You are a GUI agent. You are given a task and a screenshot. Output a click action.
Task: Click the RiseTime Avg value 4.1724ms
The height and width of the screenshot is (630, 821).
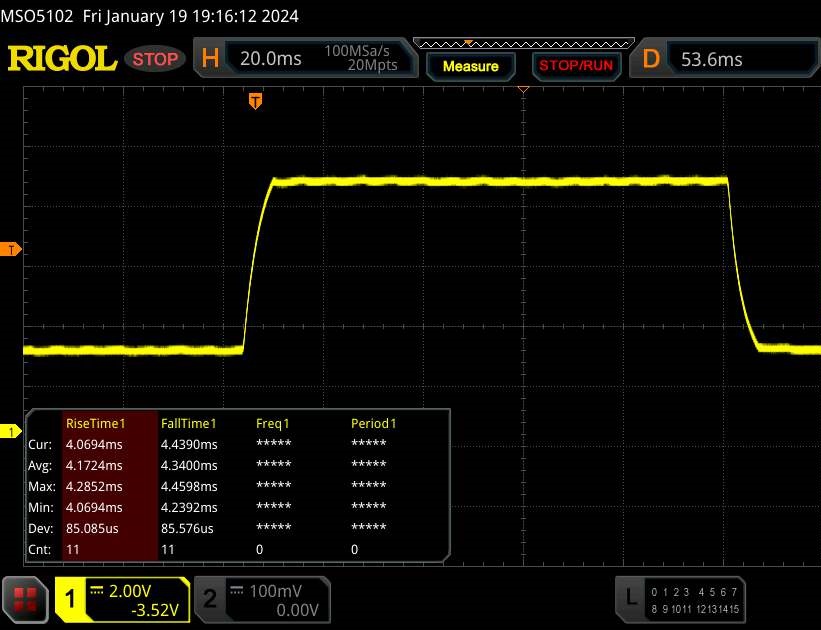(x=94, y=465)
